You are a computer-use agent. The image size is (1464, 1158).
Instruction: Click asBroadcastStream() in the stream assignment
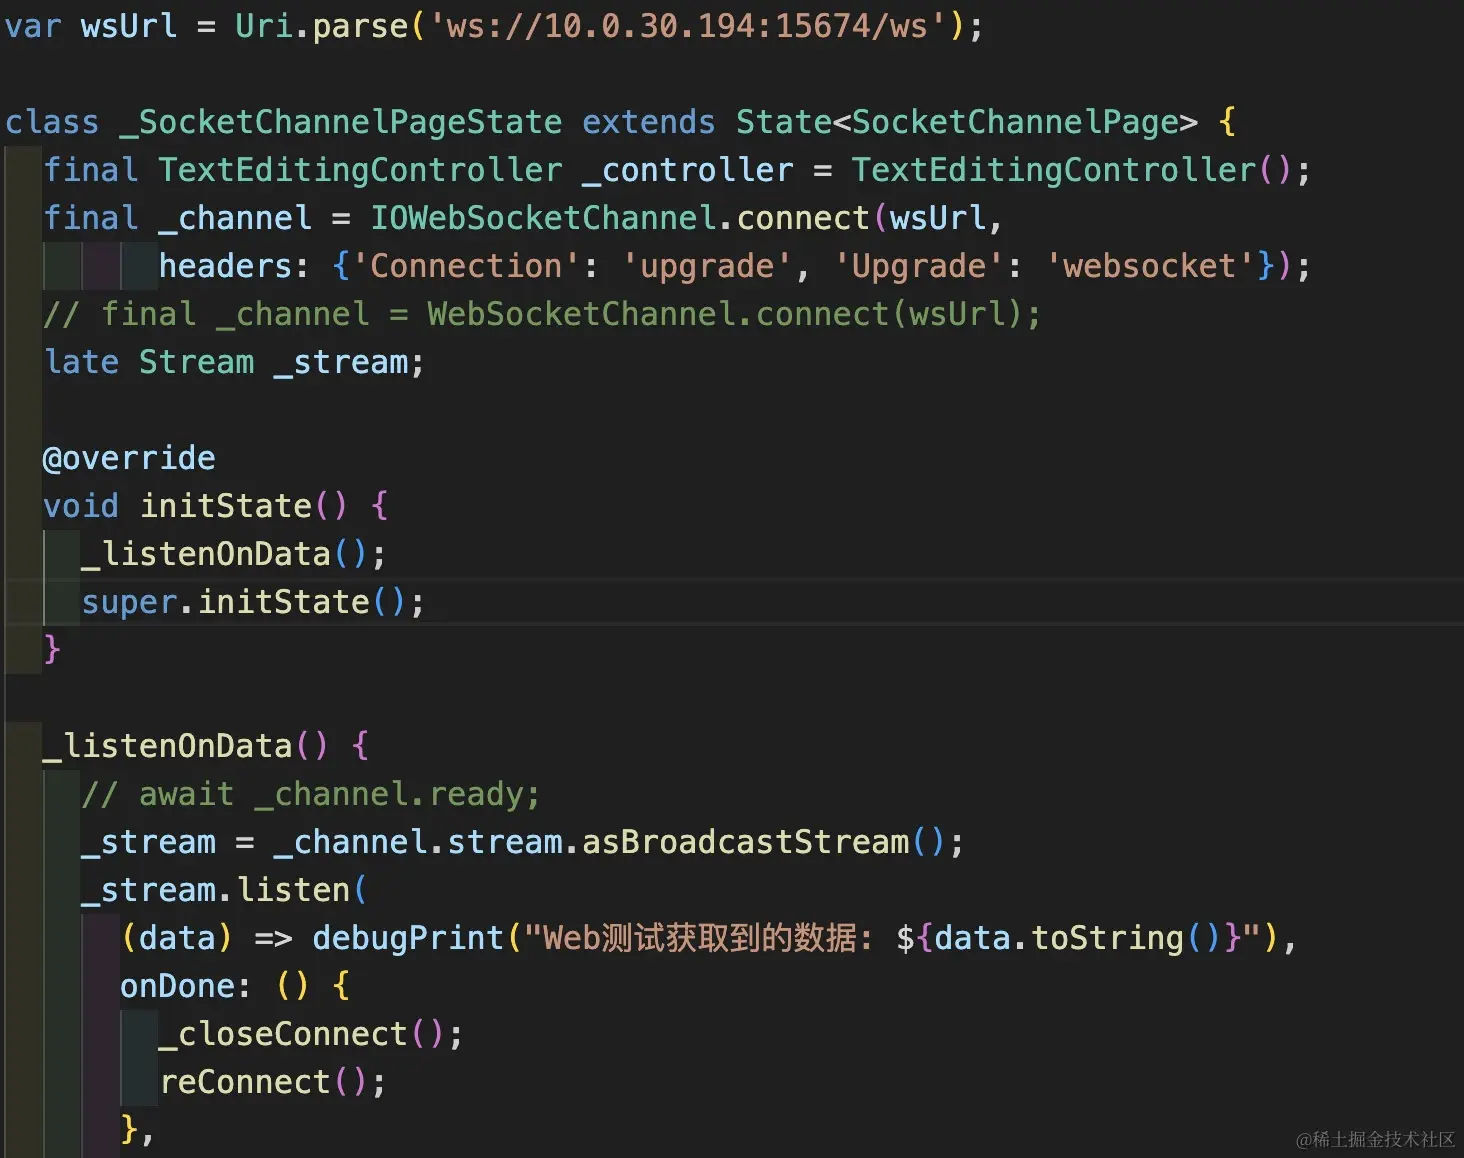763,842
